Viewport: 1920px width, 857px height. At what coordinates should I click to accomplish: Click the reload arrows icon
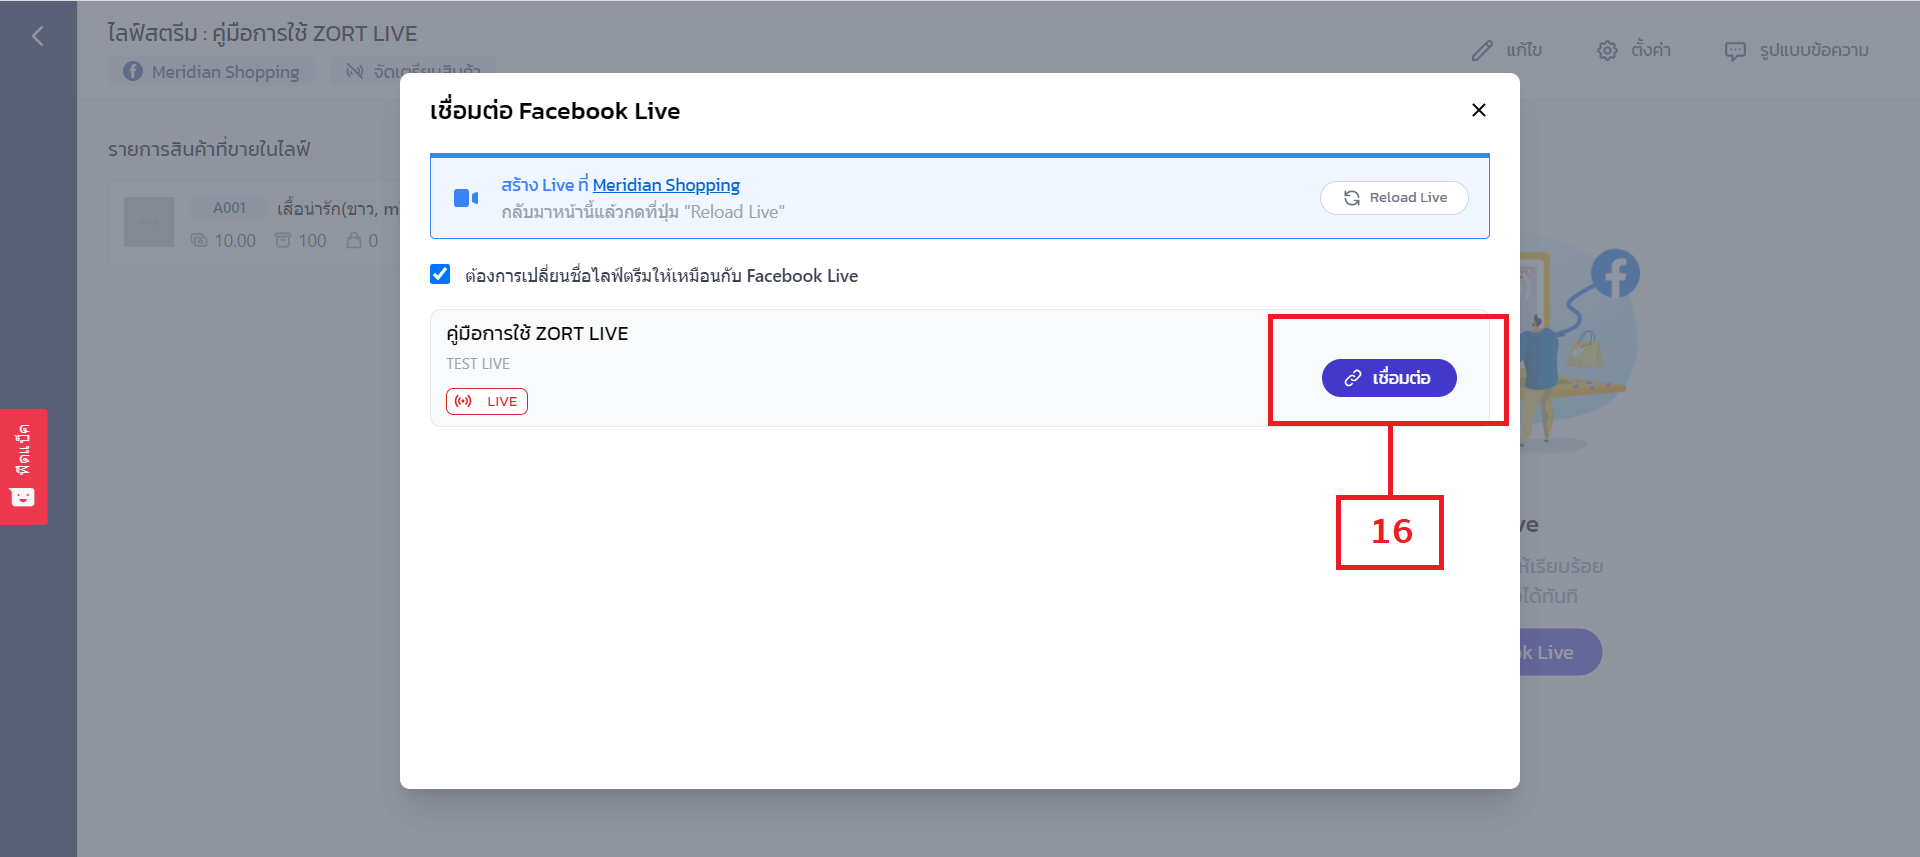[x=1352, y=198]
